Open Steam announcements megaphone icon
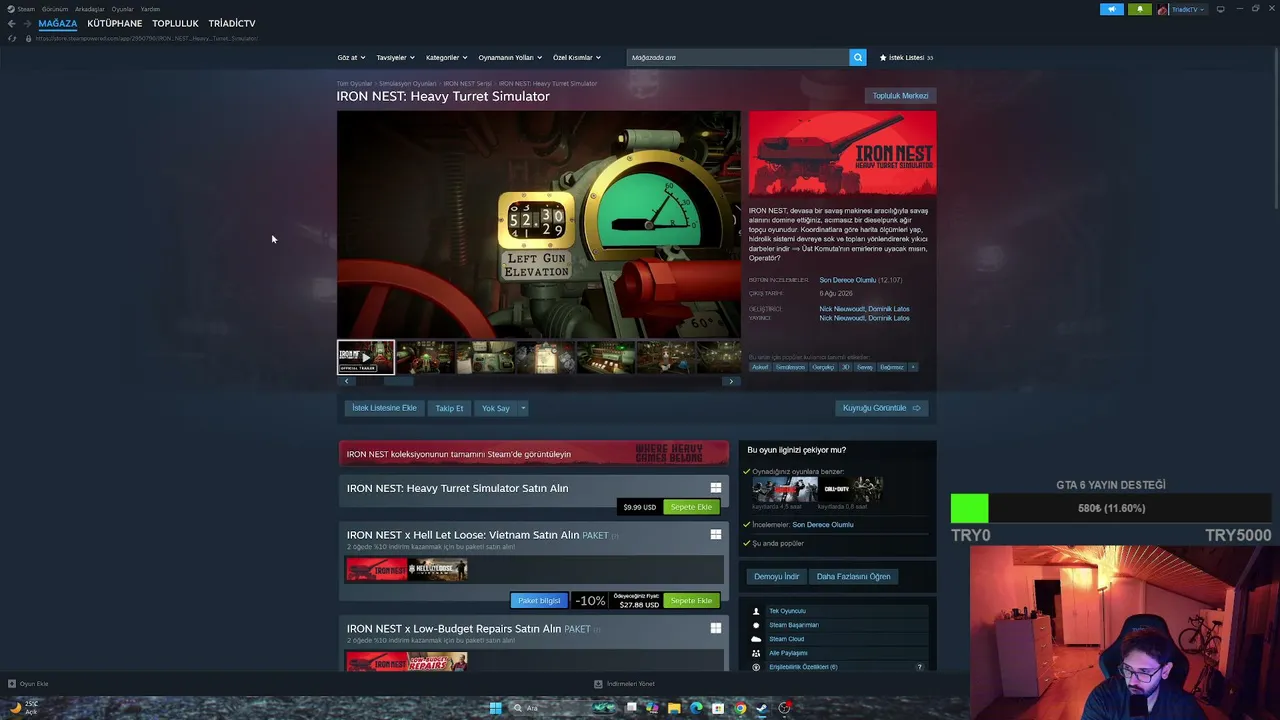 pyautogui.click(x=1112, y=9)
